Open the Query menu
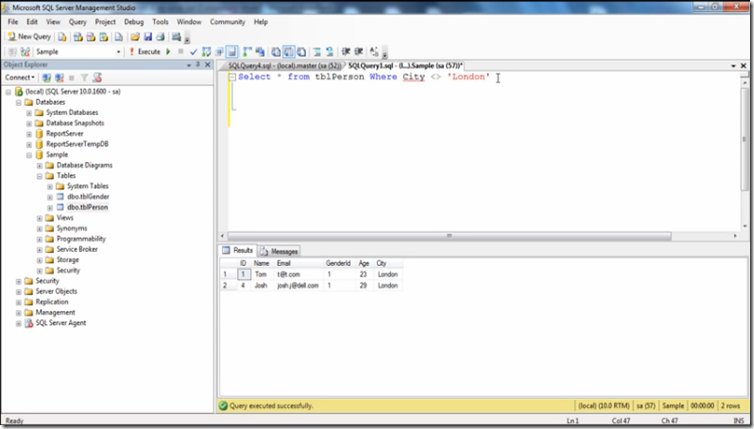754x429 pixels. 77,22
